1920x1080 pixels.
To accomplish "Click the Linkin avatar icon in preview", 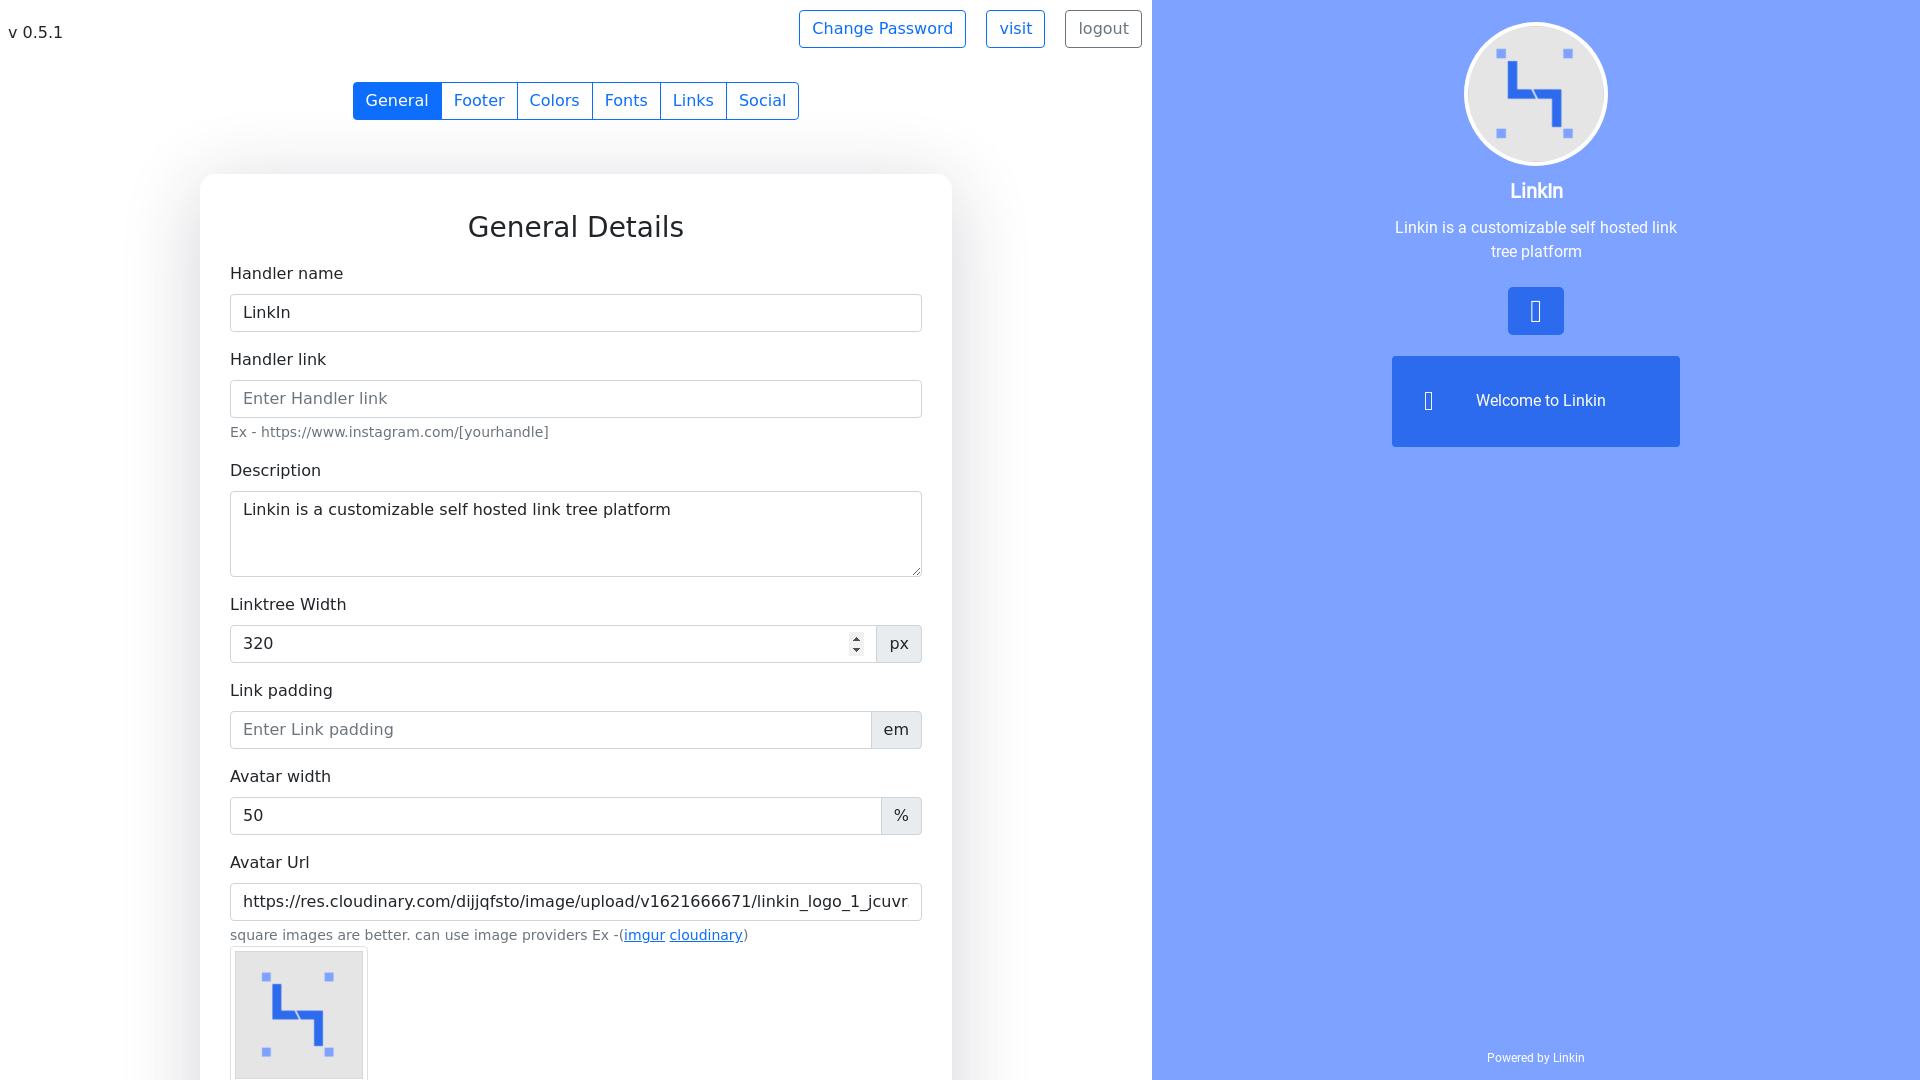I will point(1535,92).
